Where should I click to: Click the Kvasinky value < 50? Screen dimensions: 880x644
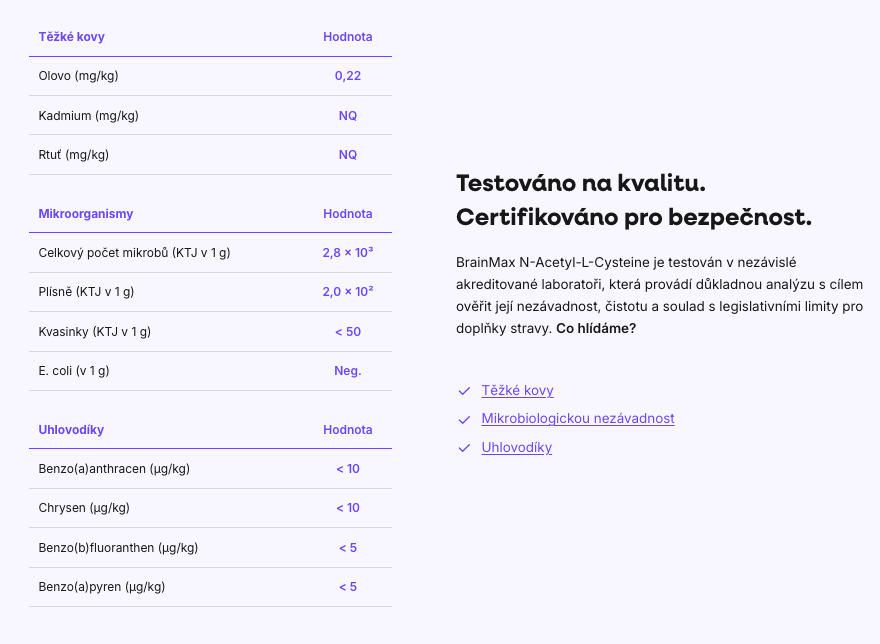pyautogui.click(x=347, y=332)
